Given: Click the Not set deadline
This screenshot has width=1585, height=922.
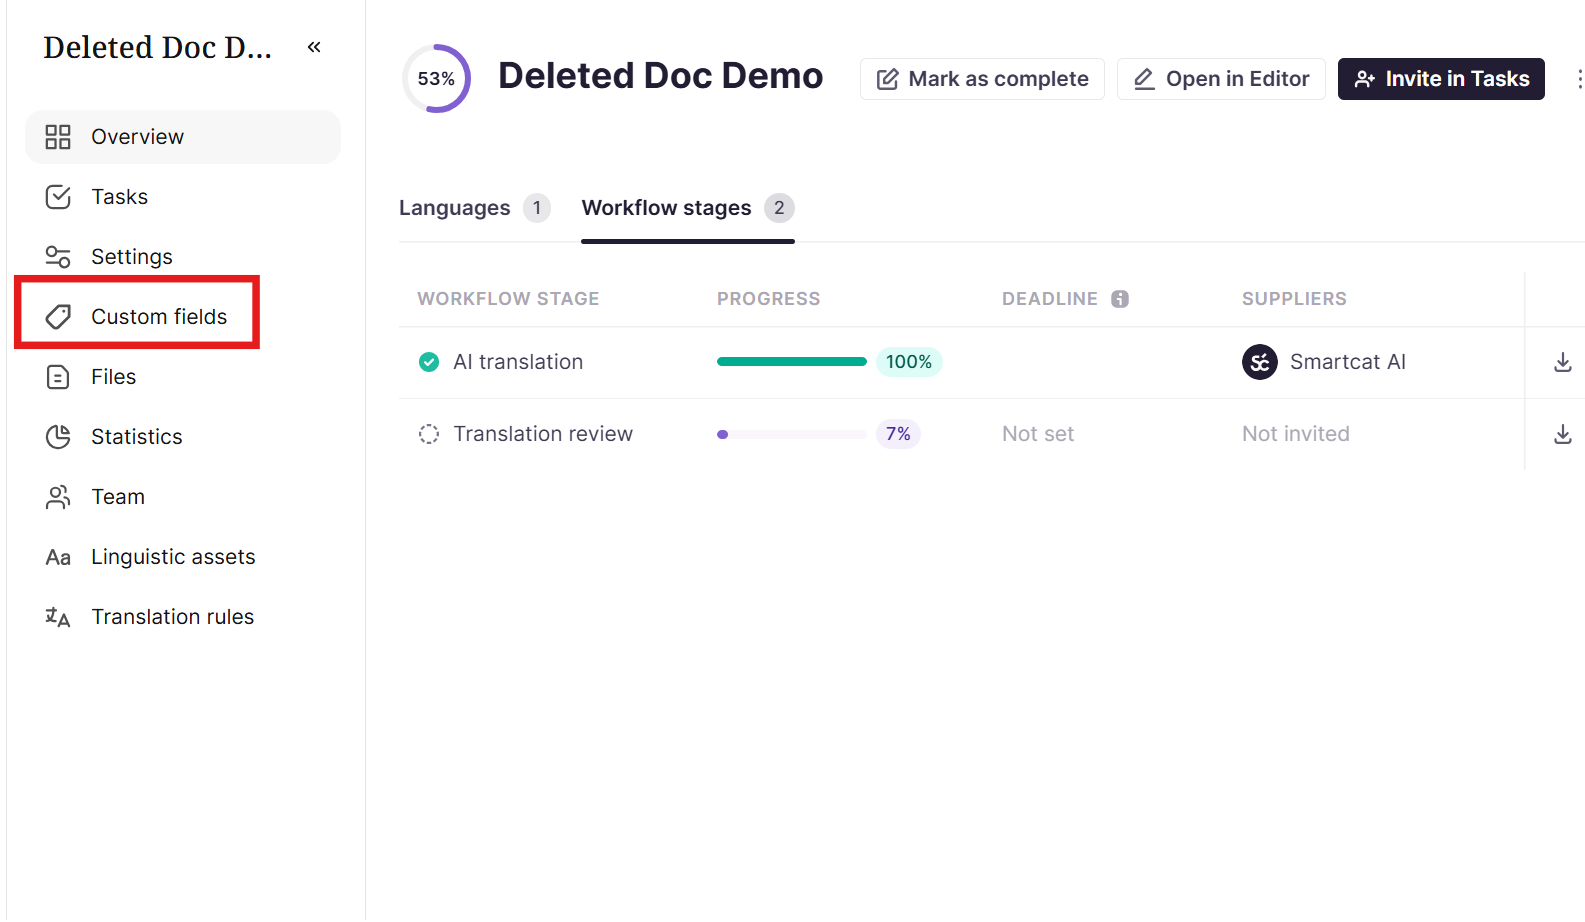Looking at the screenshot, I should [x=1038, y=434].
